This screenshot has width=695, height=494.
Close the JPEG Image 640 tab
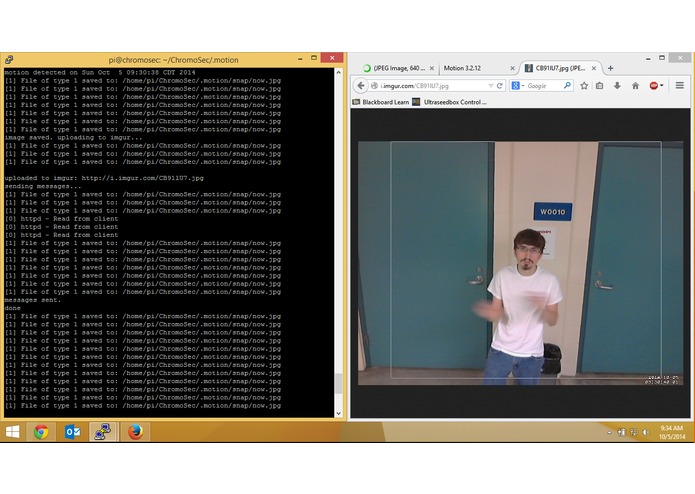tap(432, 68)
